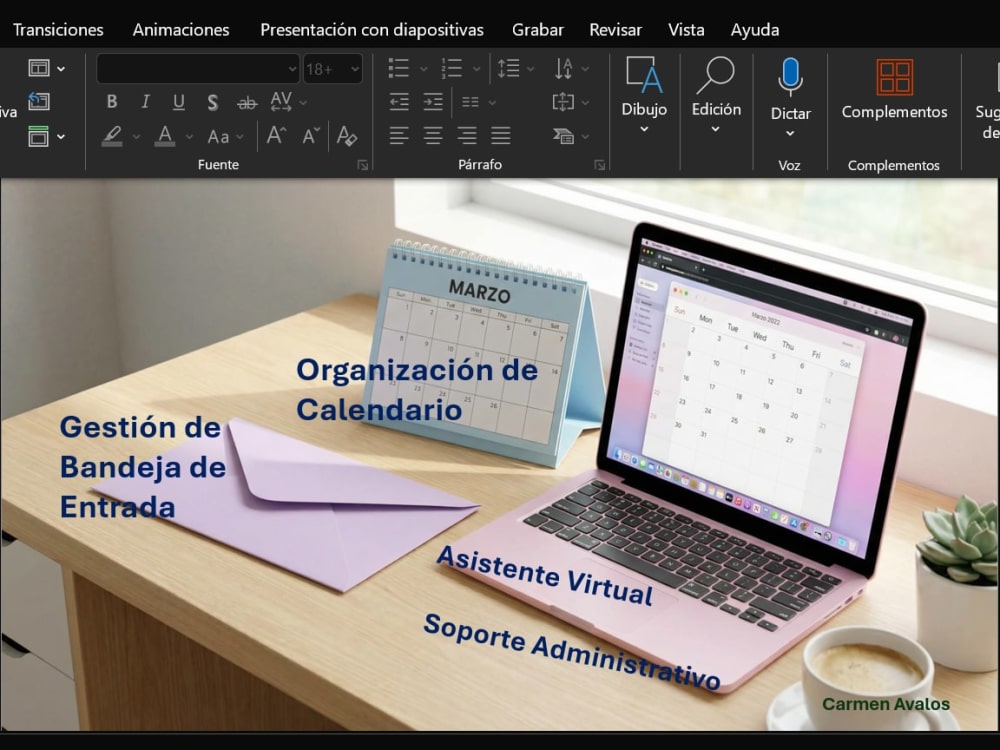Apply numbered list
1000x750 pixels.
(x=452, y=68)
